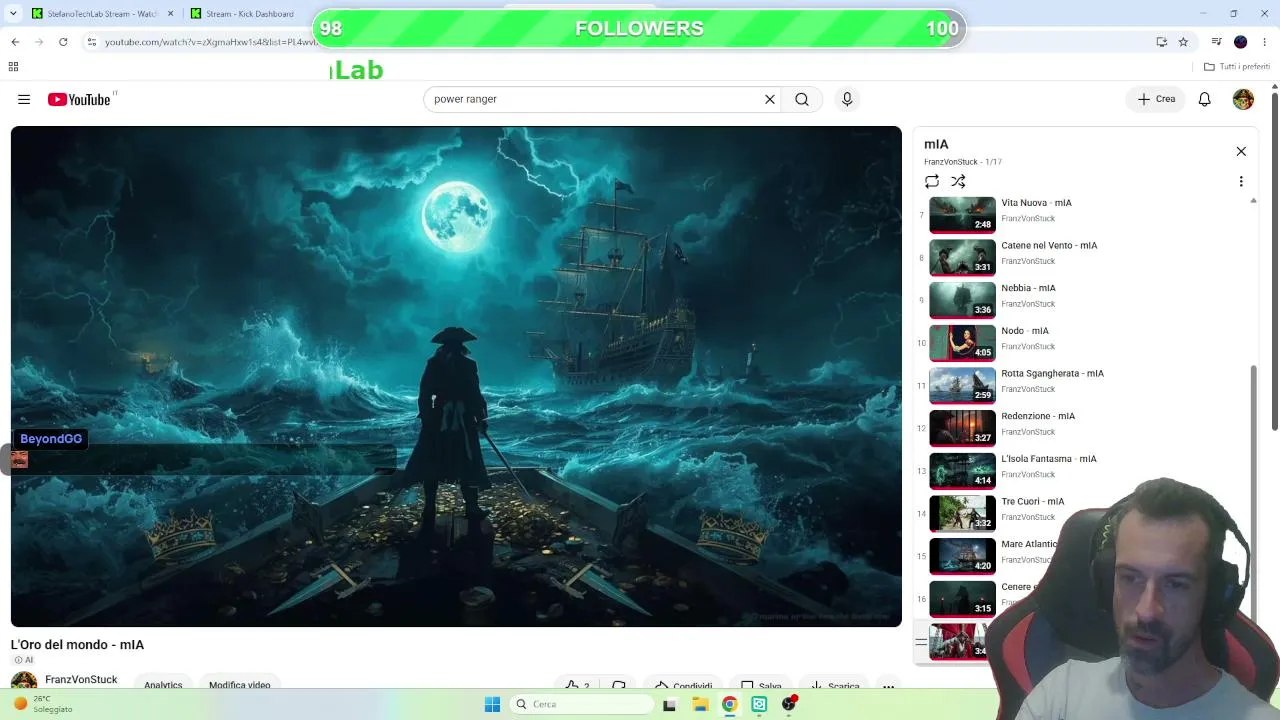Click the main video player

point(456,376)
